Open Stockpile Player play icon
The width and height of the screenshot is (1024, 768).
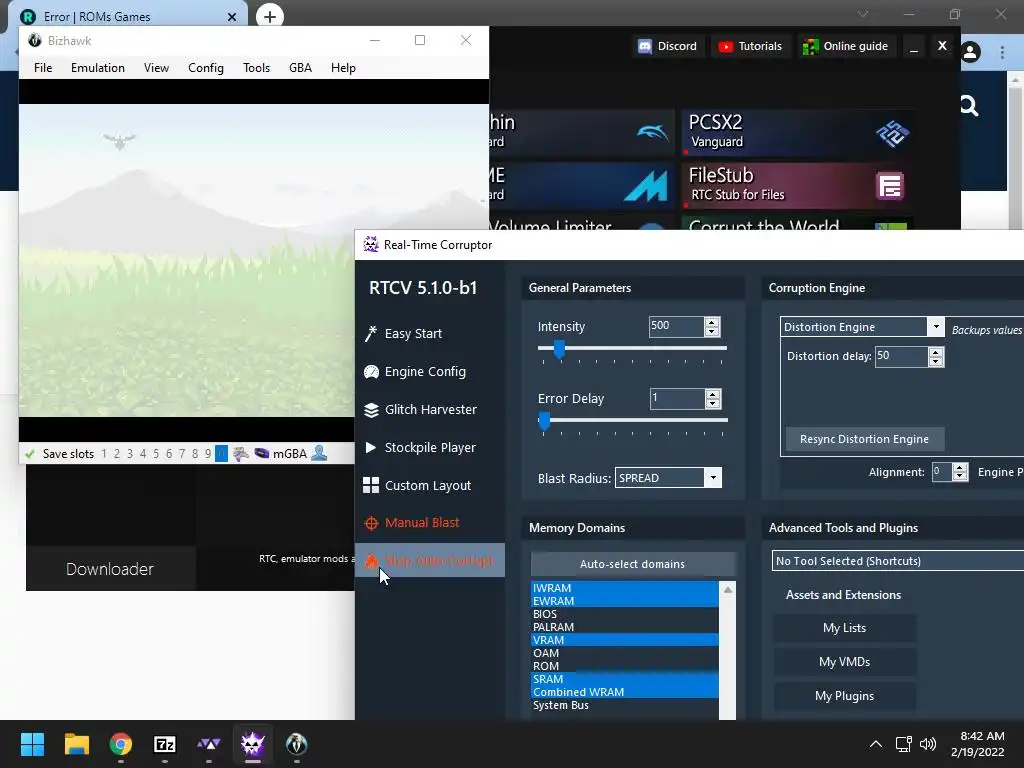370,447
